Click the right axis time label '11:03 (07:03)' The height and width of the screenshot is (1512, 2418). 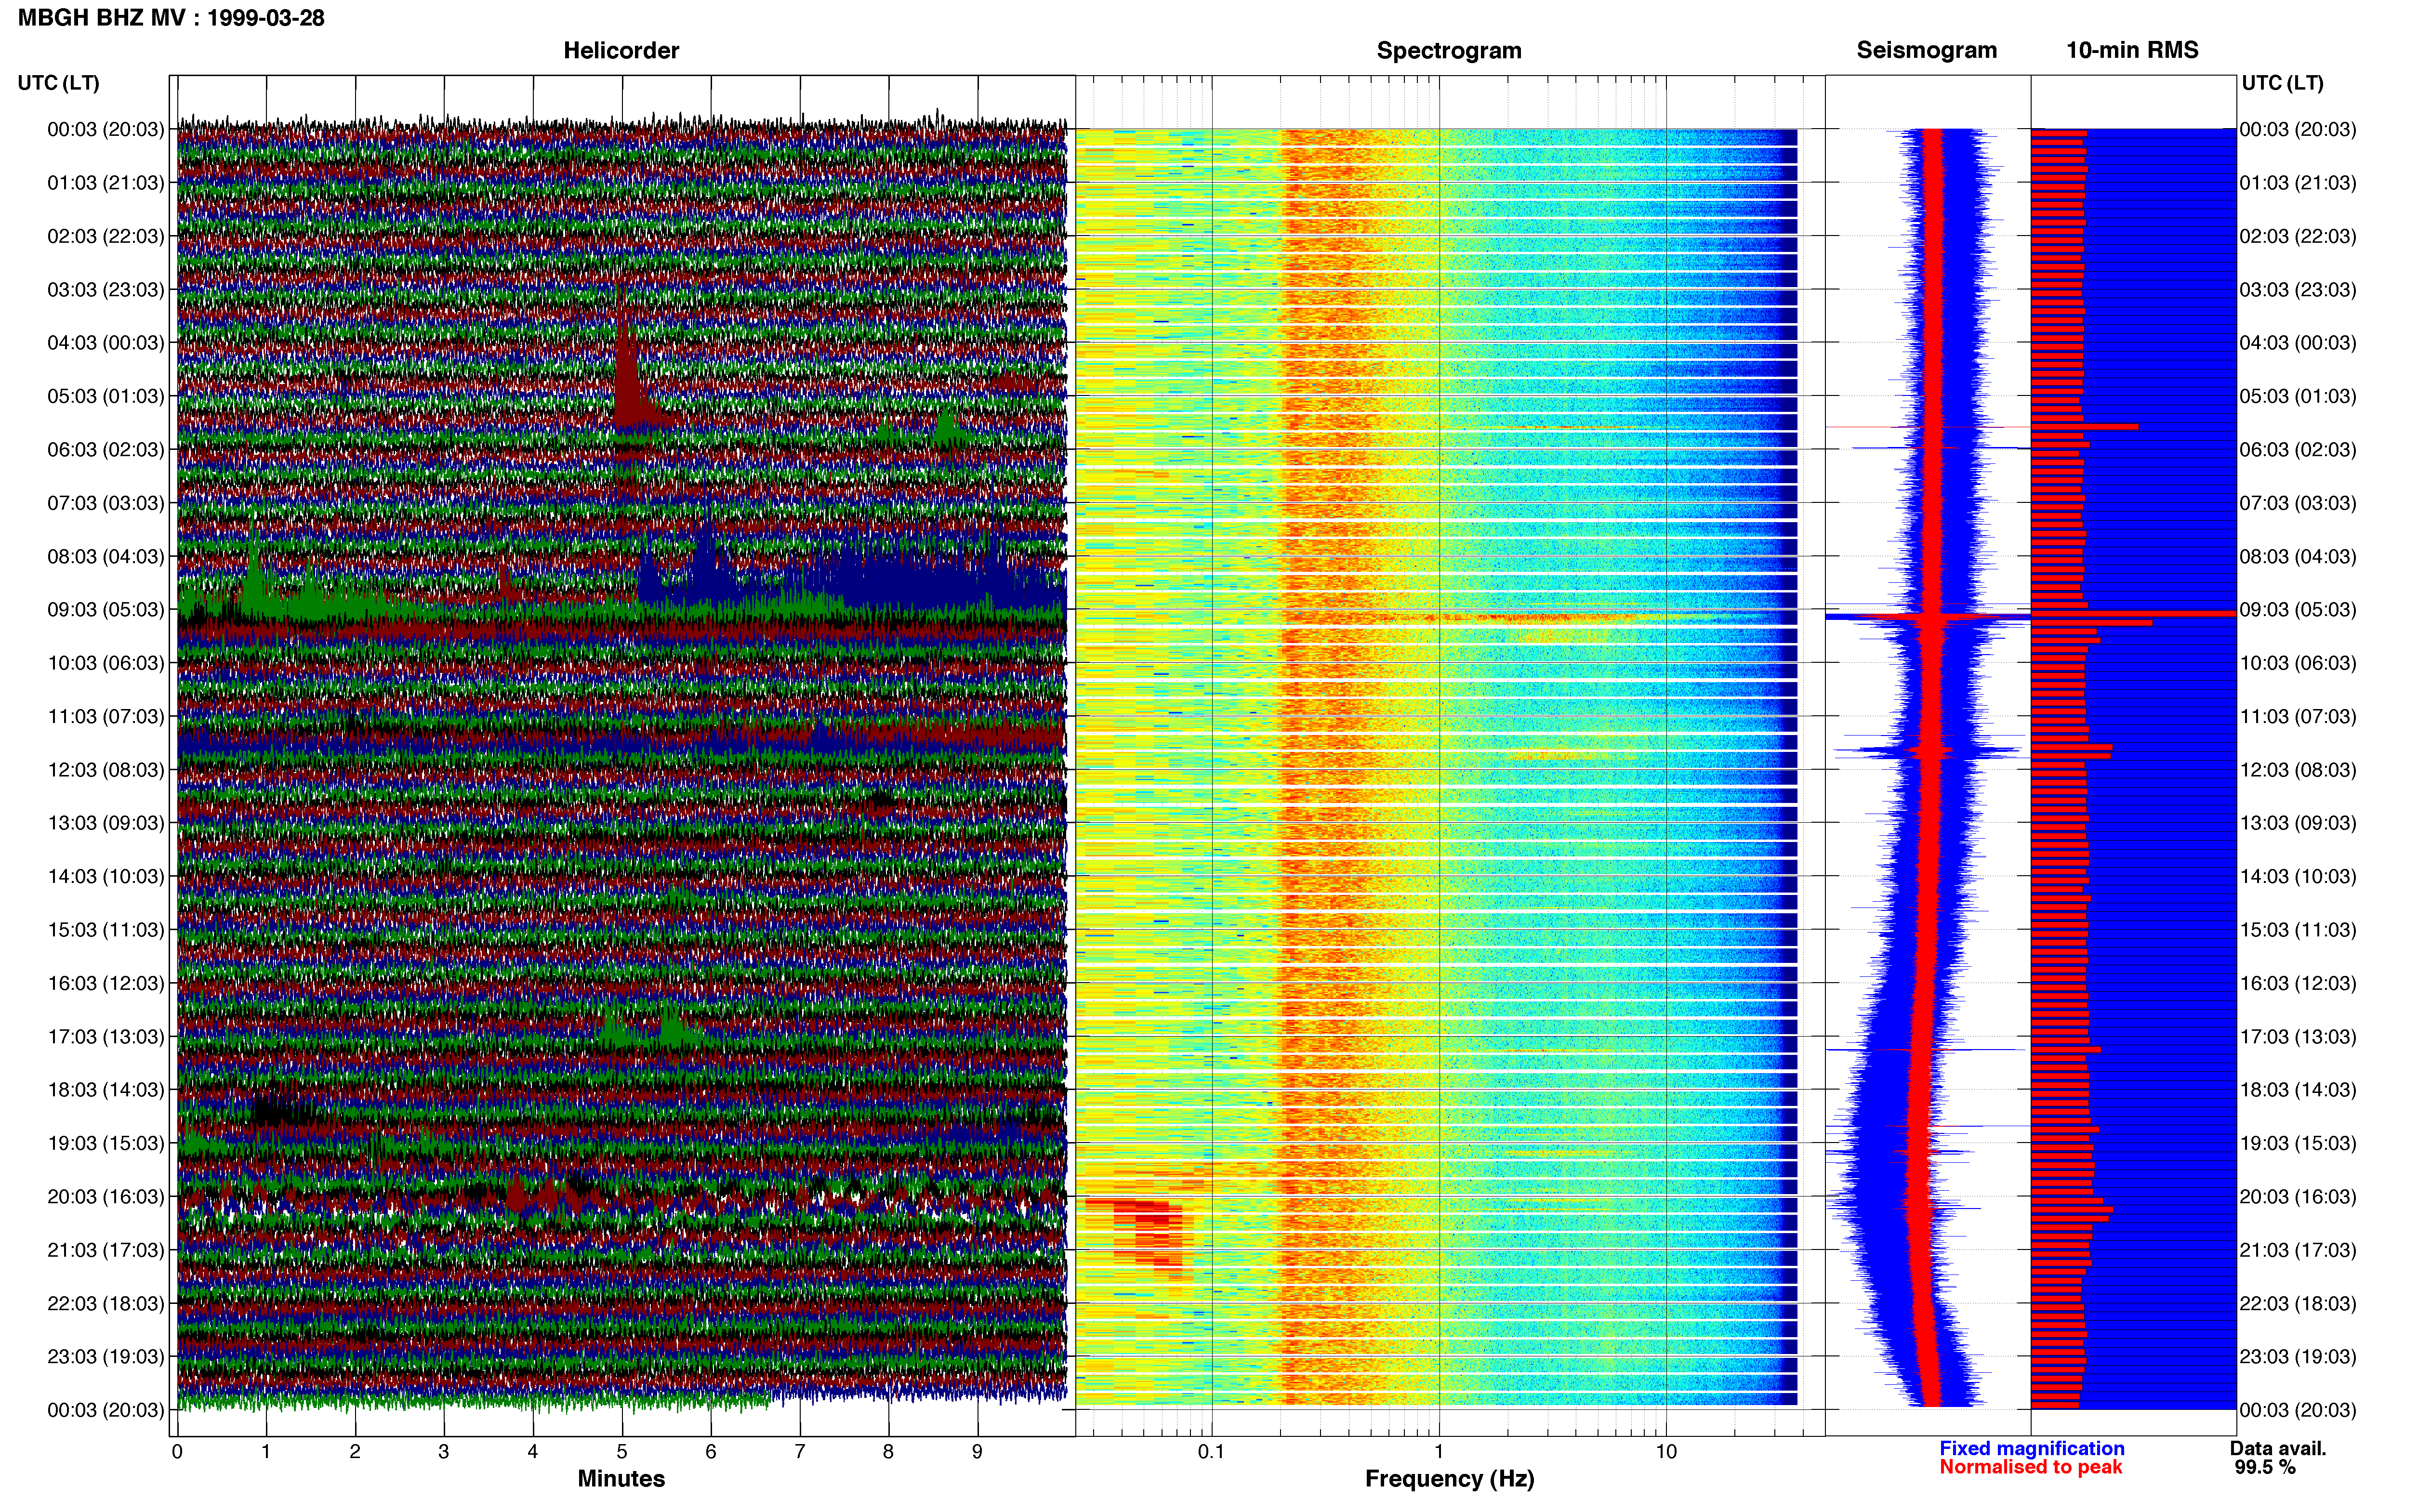click(2298, 717)
